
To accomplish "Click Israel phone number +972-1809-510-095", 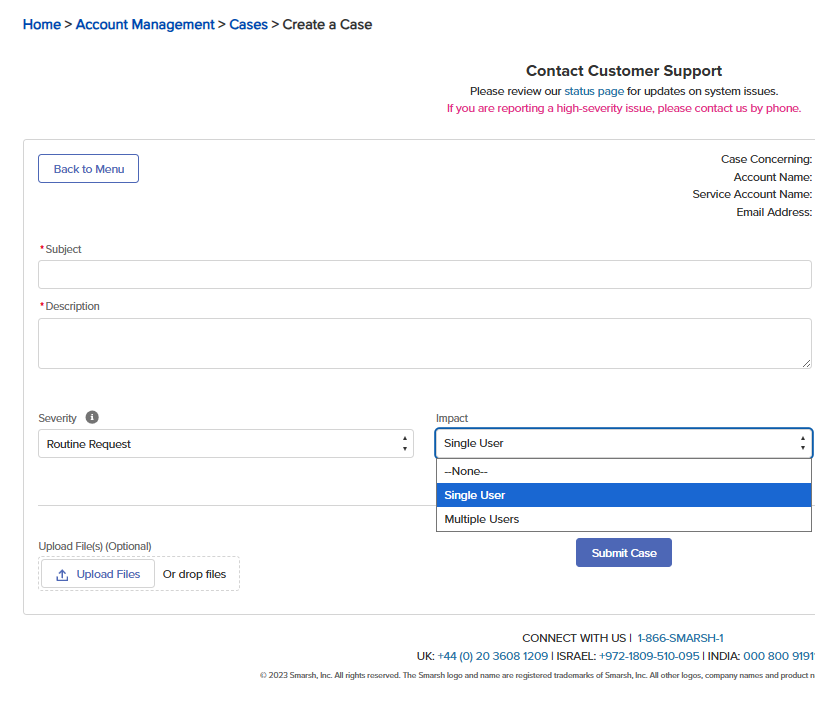I will click(x=649, y=656).
